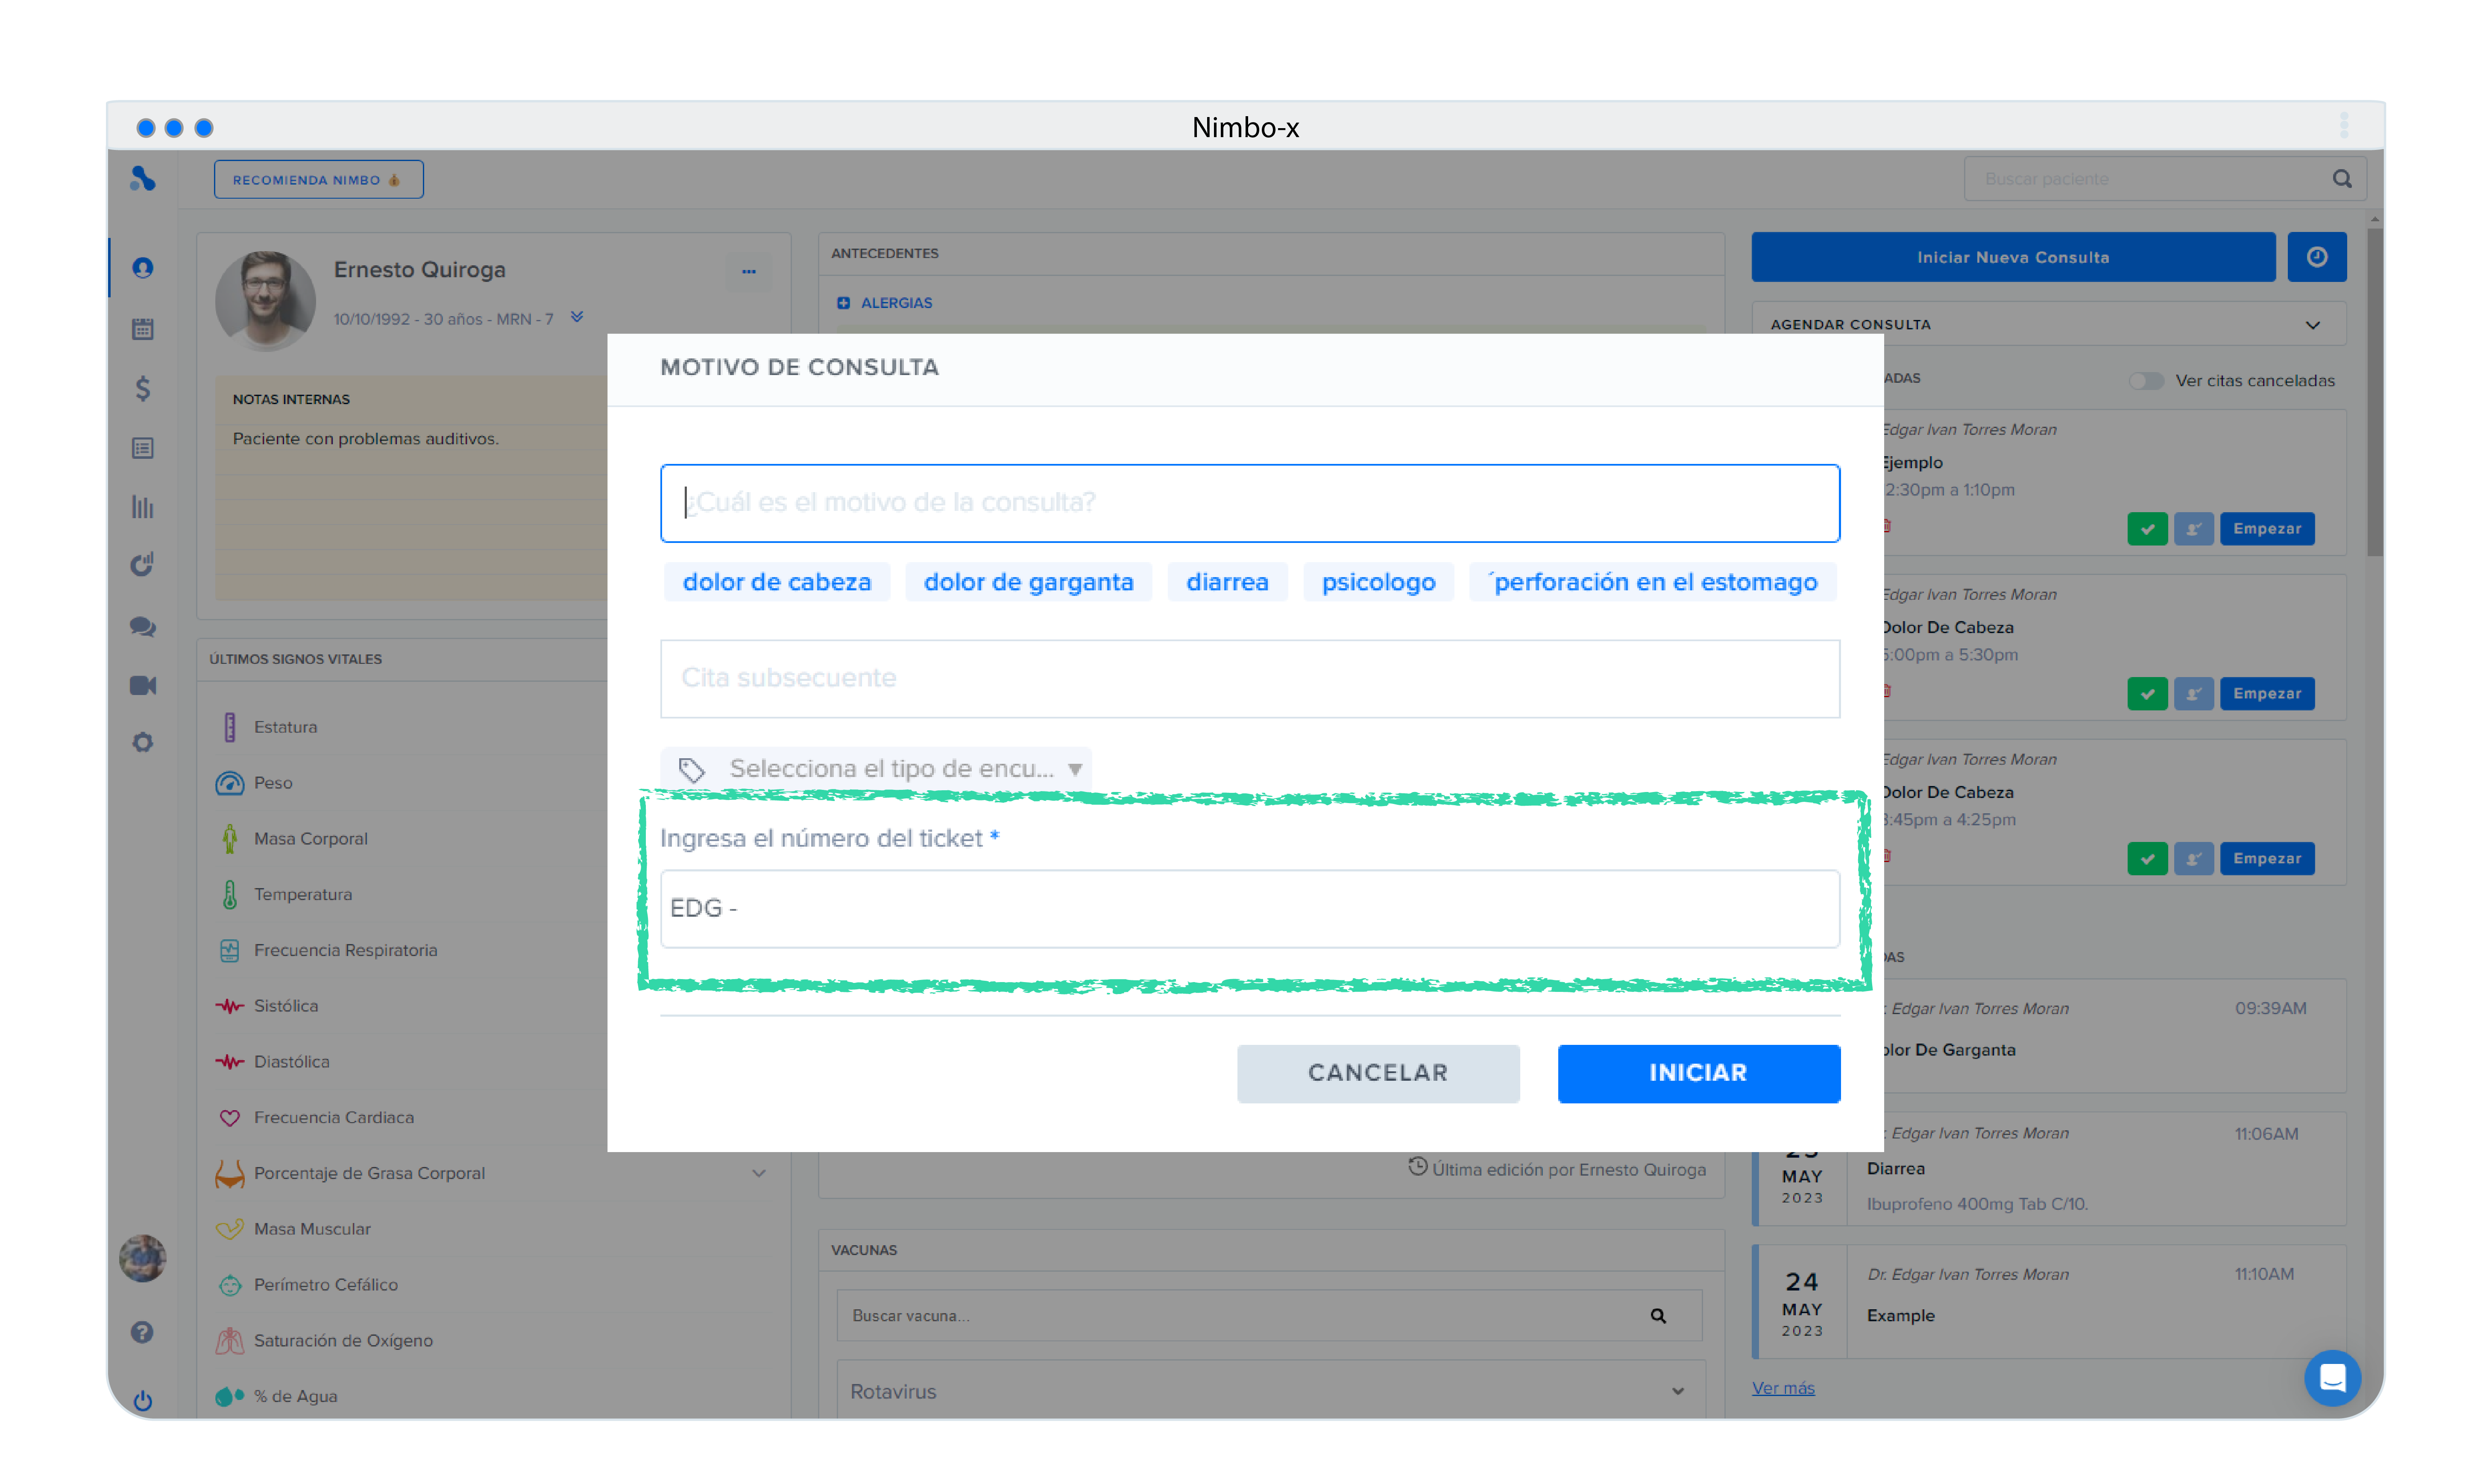Click the power logout icon

click(x=143, y=1400)
